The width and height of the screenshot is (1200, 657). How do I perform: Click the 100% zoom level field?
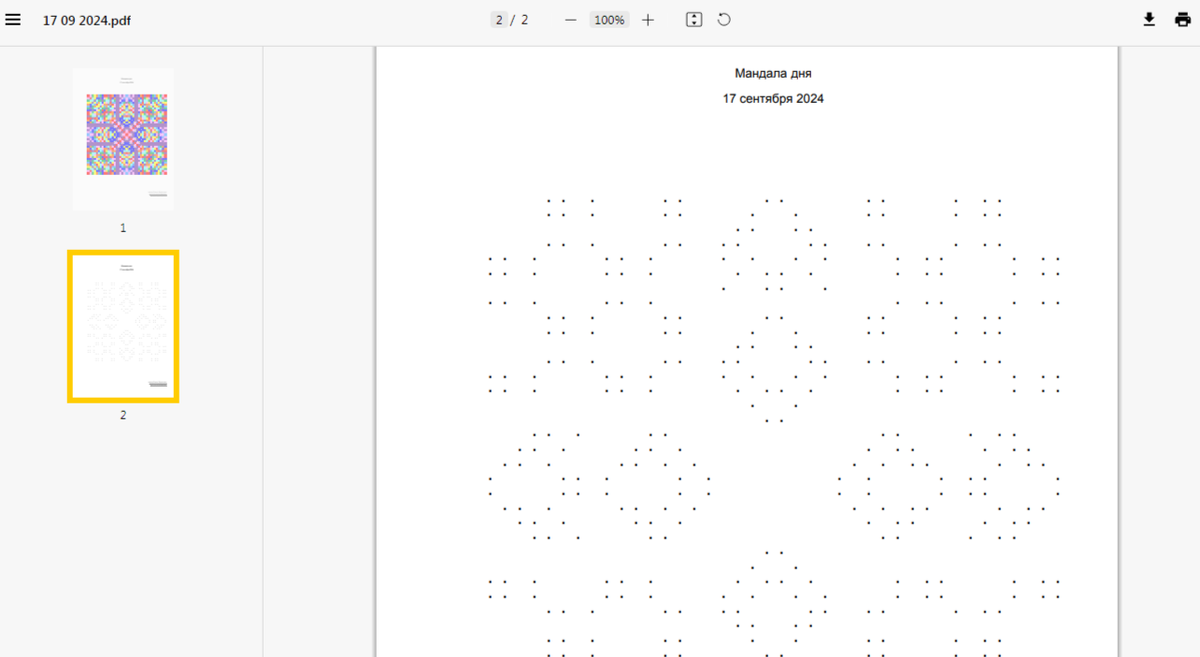[609, 20]
